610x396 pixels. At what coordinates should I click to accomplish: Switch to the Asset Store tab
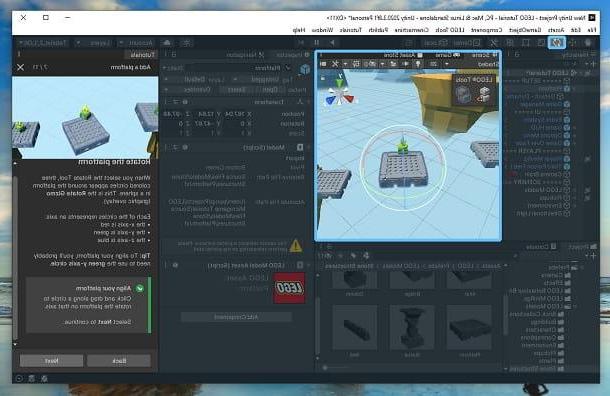click(403, 55)
